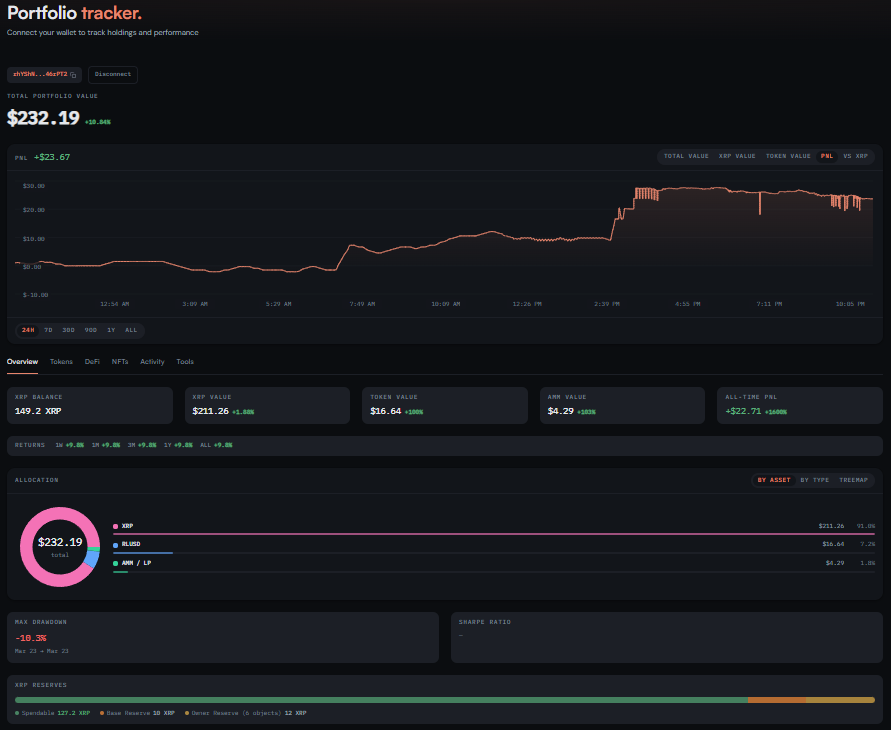Click the XRP Value card
The image size is (891, 730).
click(x=267, y=406)
